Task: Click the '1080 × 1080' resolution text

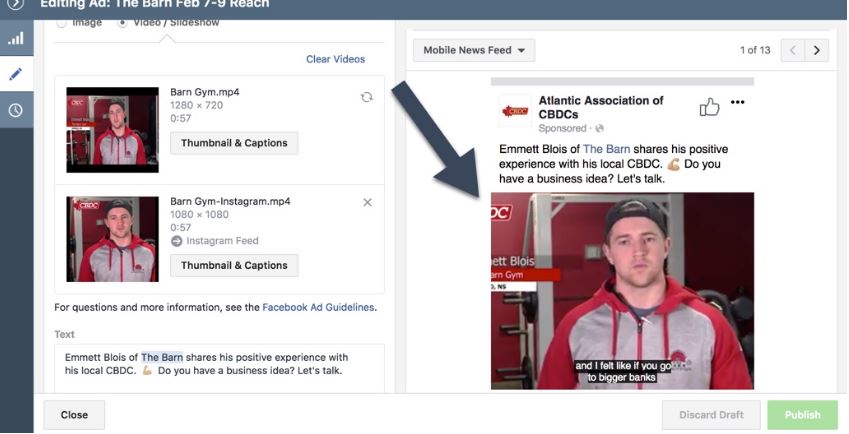Action: 199,215
